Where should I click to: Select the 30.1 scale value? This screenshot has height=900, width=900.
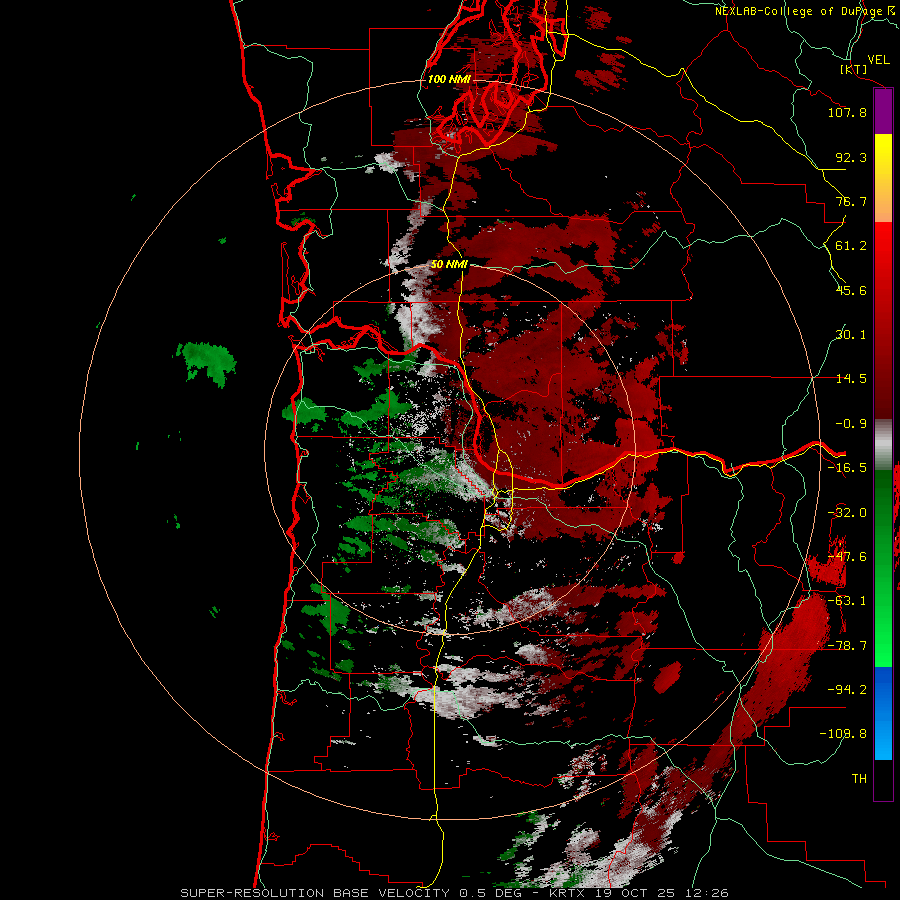click(851, 335)
